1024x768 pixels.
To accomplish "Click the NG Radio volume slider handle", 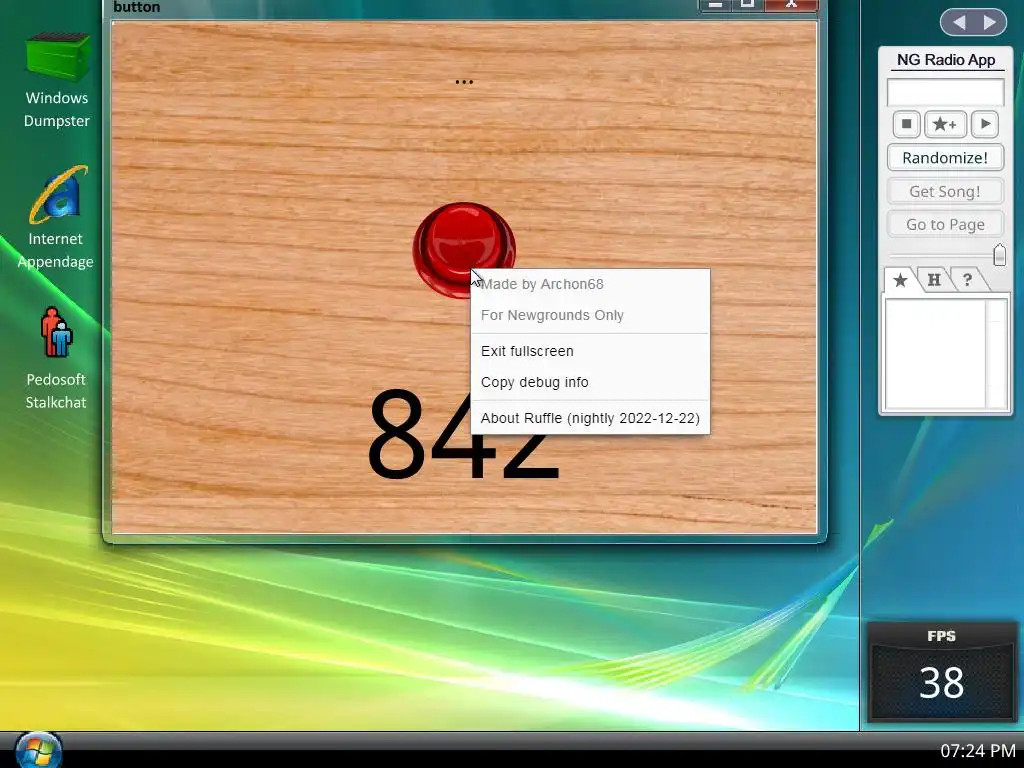I will click(x=999, y=255).
